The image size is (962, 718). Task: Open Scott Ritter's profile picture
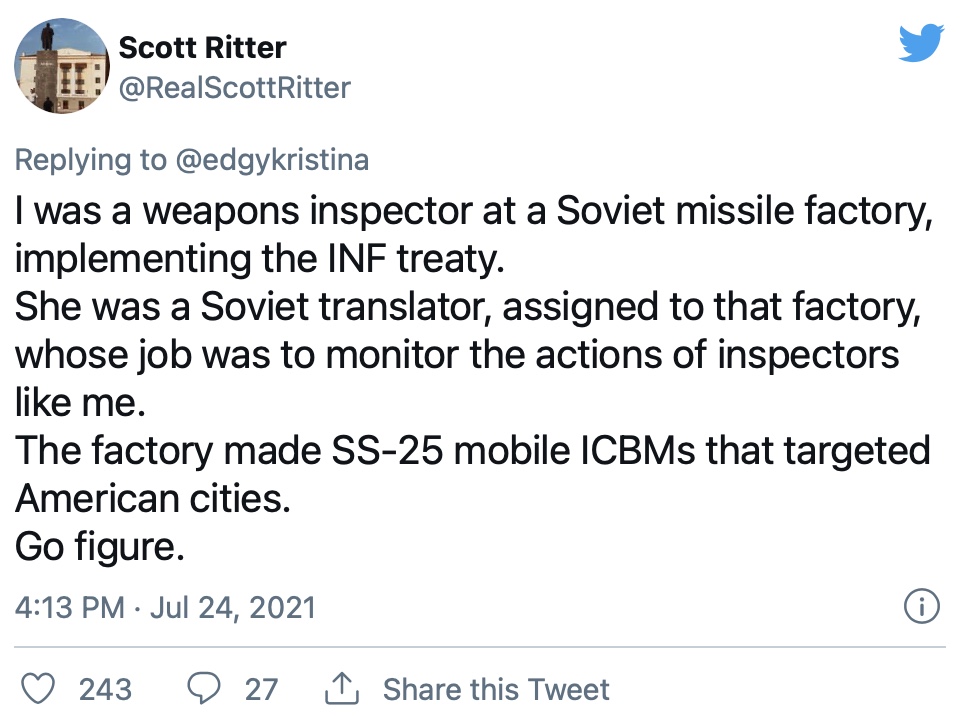(x=62, y=66)
